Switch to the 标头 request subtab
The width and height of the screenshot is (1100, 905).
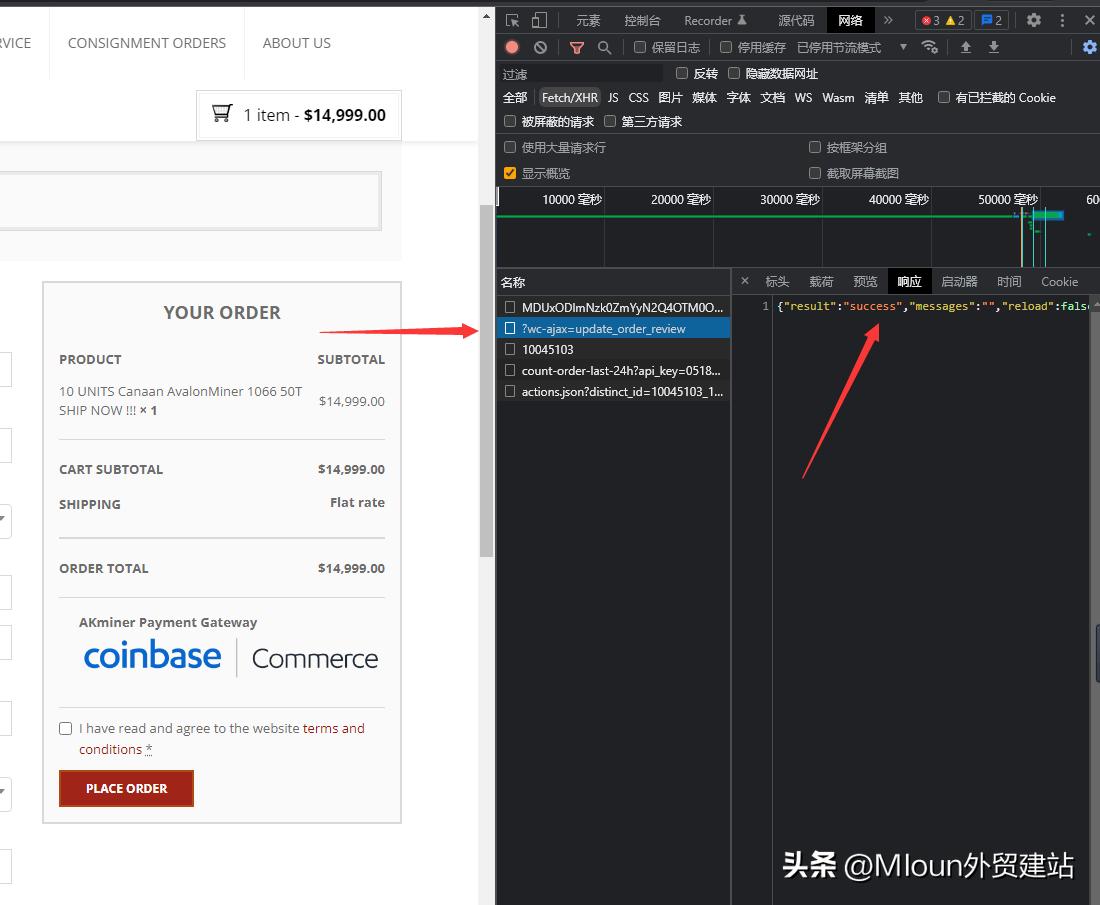[777, 281]
